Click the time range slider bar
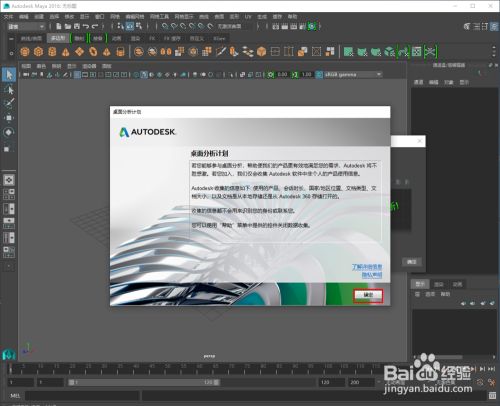The height and width of the screenshot is (406, 500). pos(144,382)
